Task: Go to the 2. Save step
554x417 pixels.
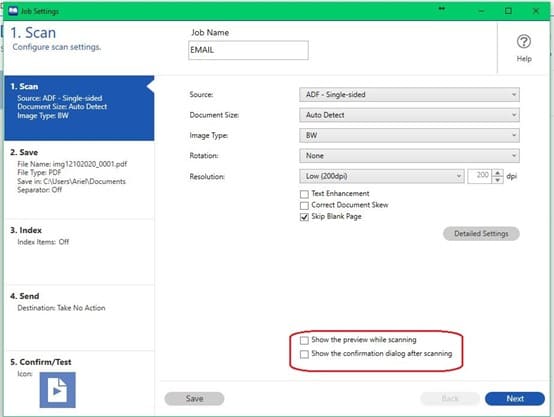Action: coord(79,180)
